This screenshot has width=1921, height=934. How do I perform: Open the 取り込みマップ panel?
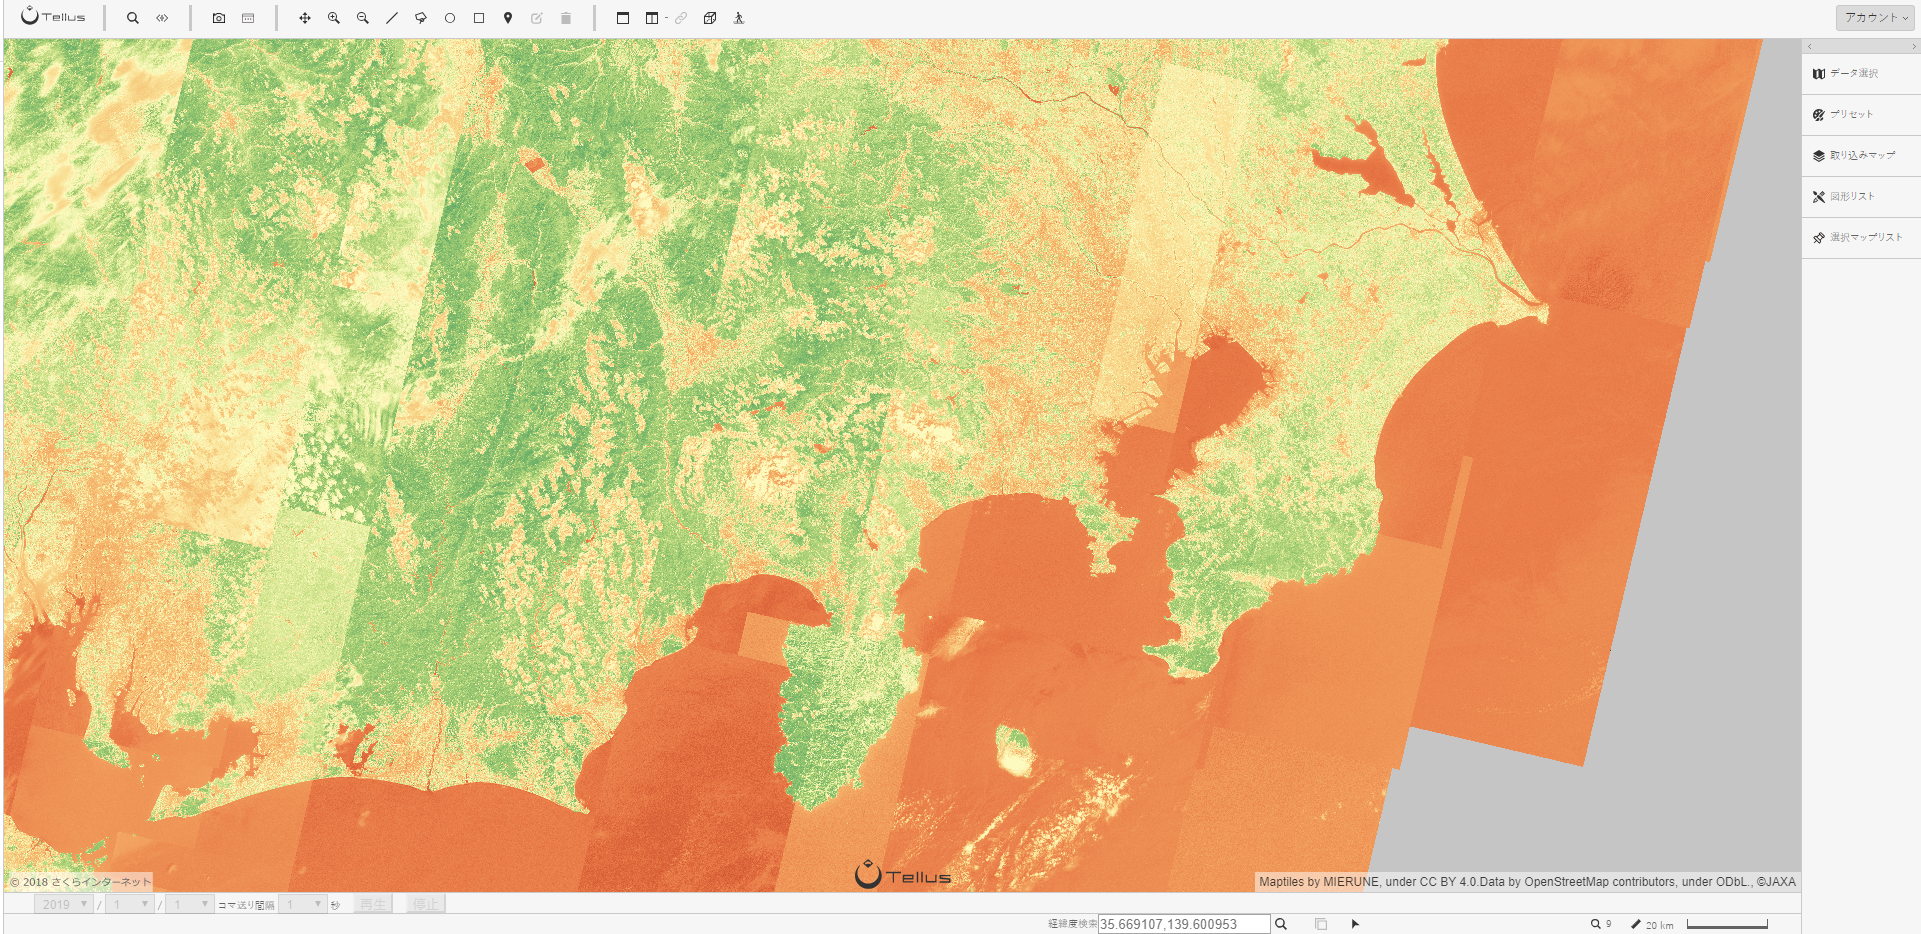pyautogui.click(x=1861, y=156)
